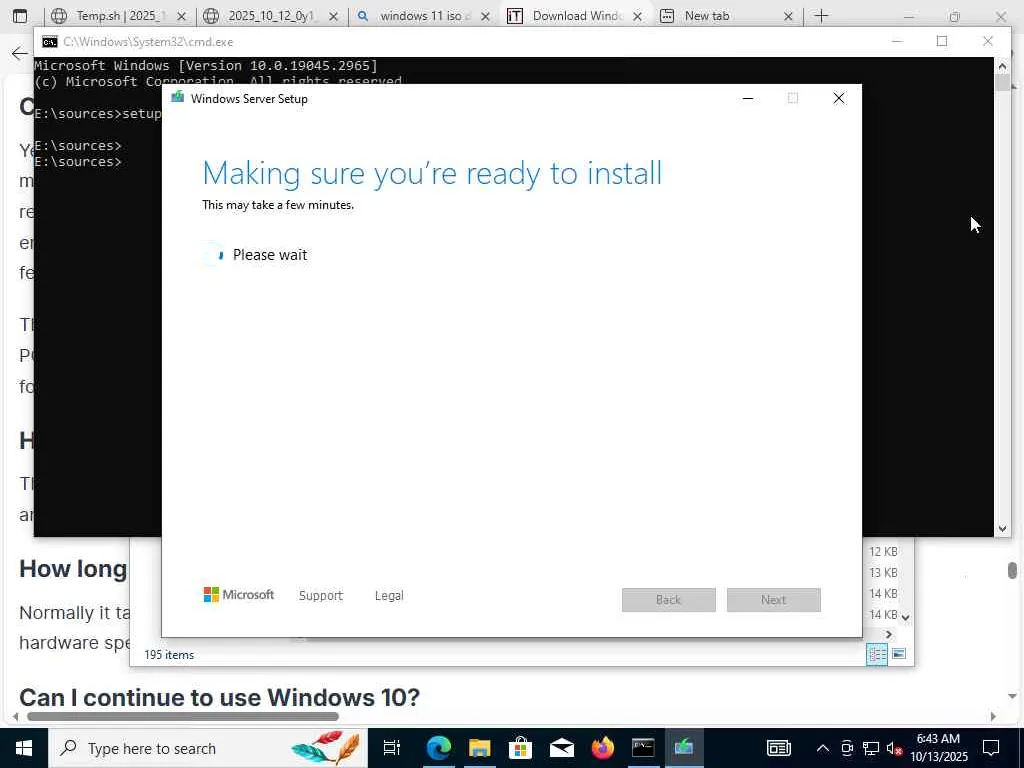Close the Temp.sh browser tab
Screen dimensions: 1024x768
click(182, 16)
